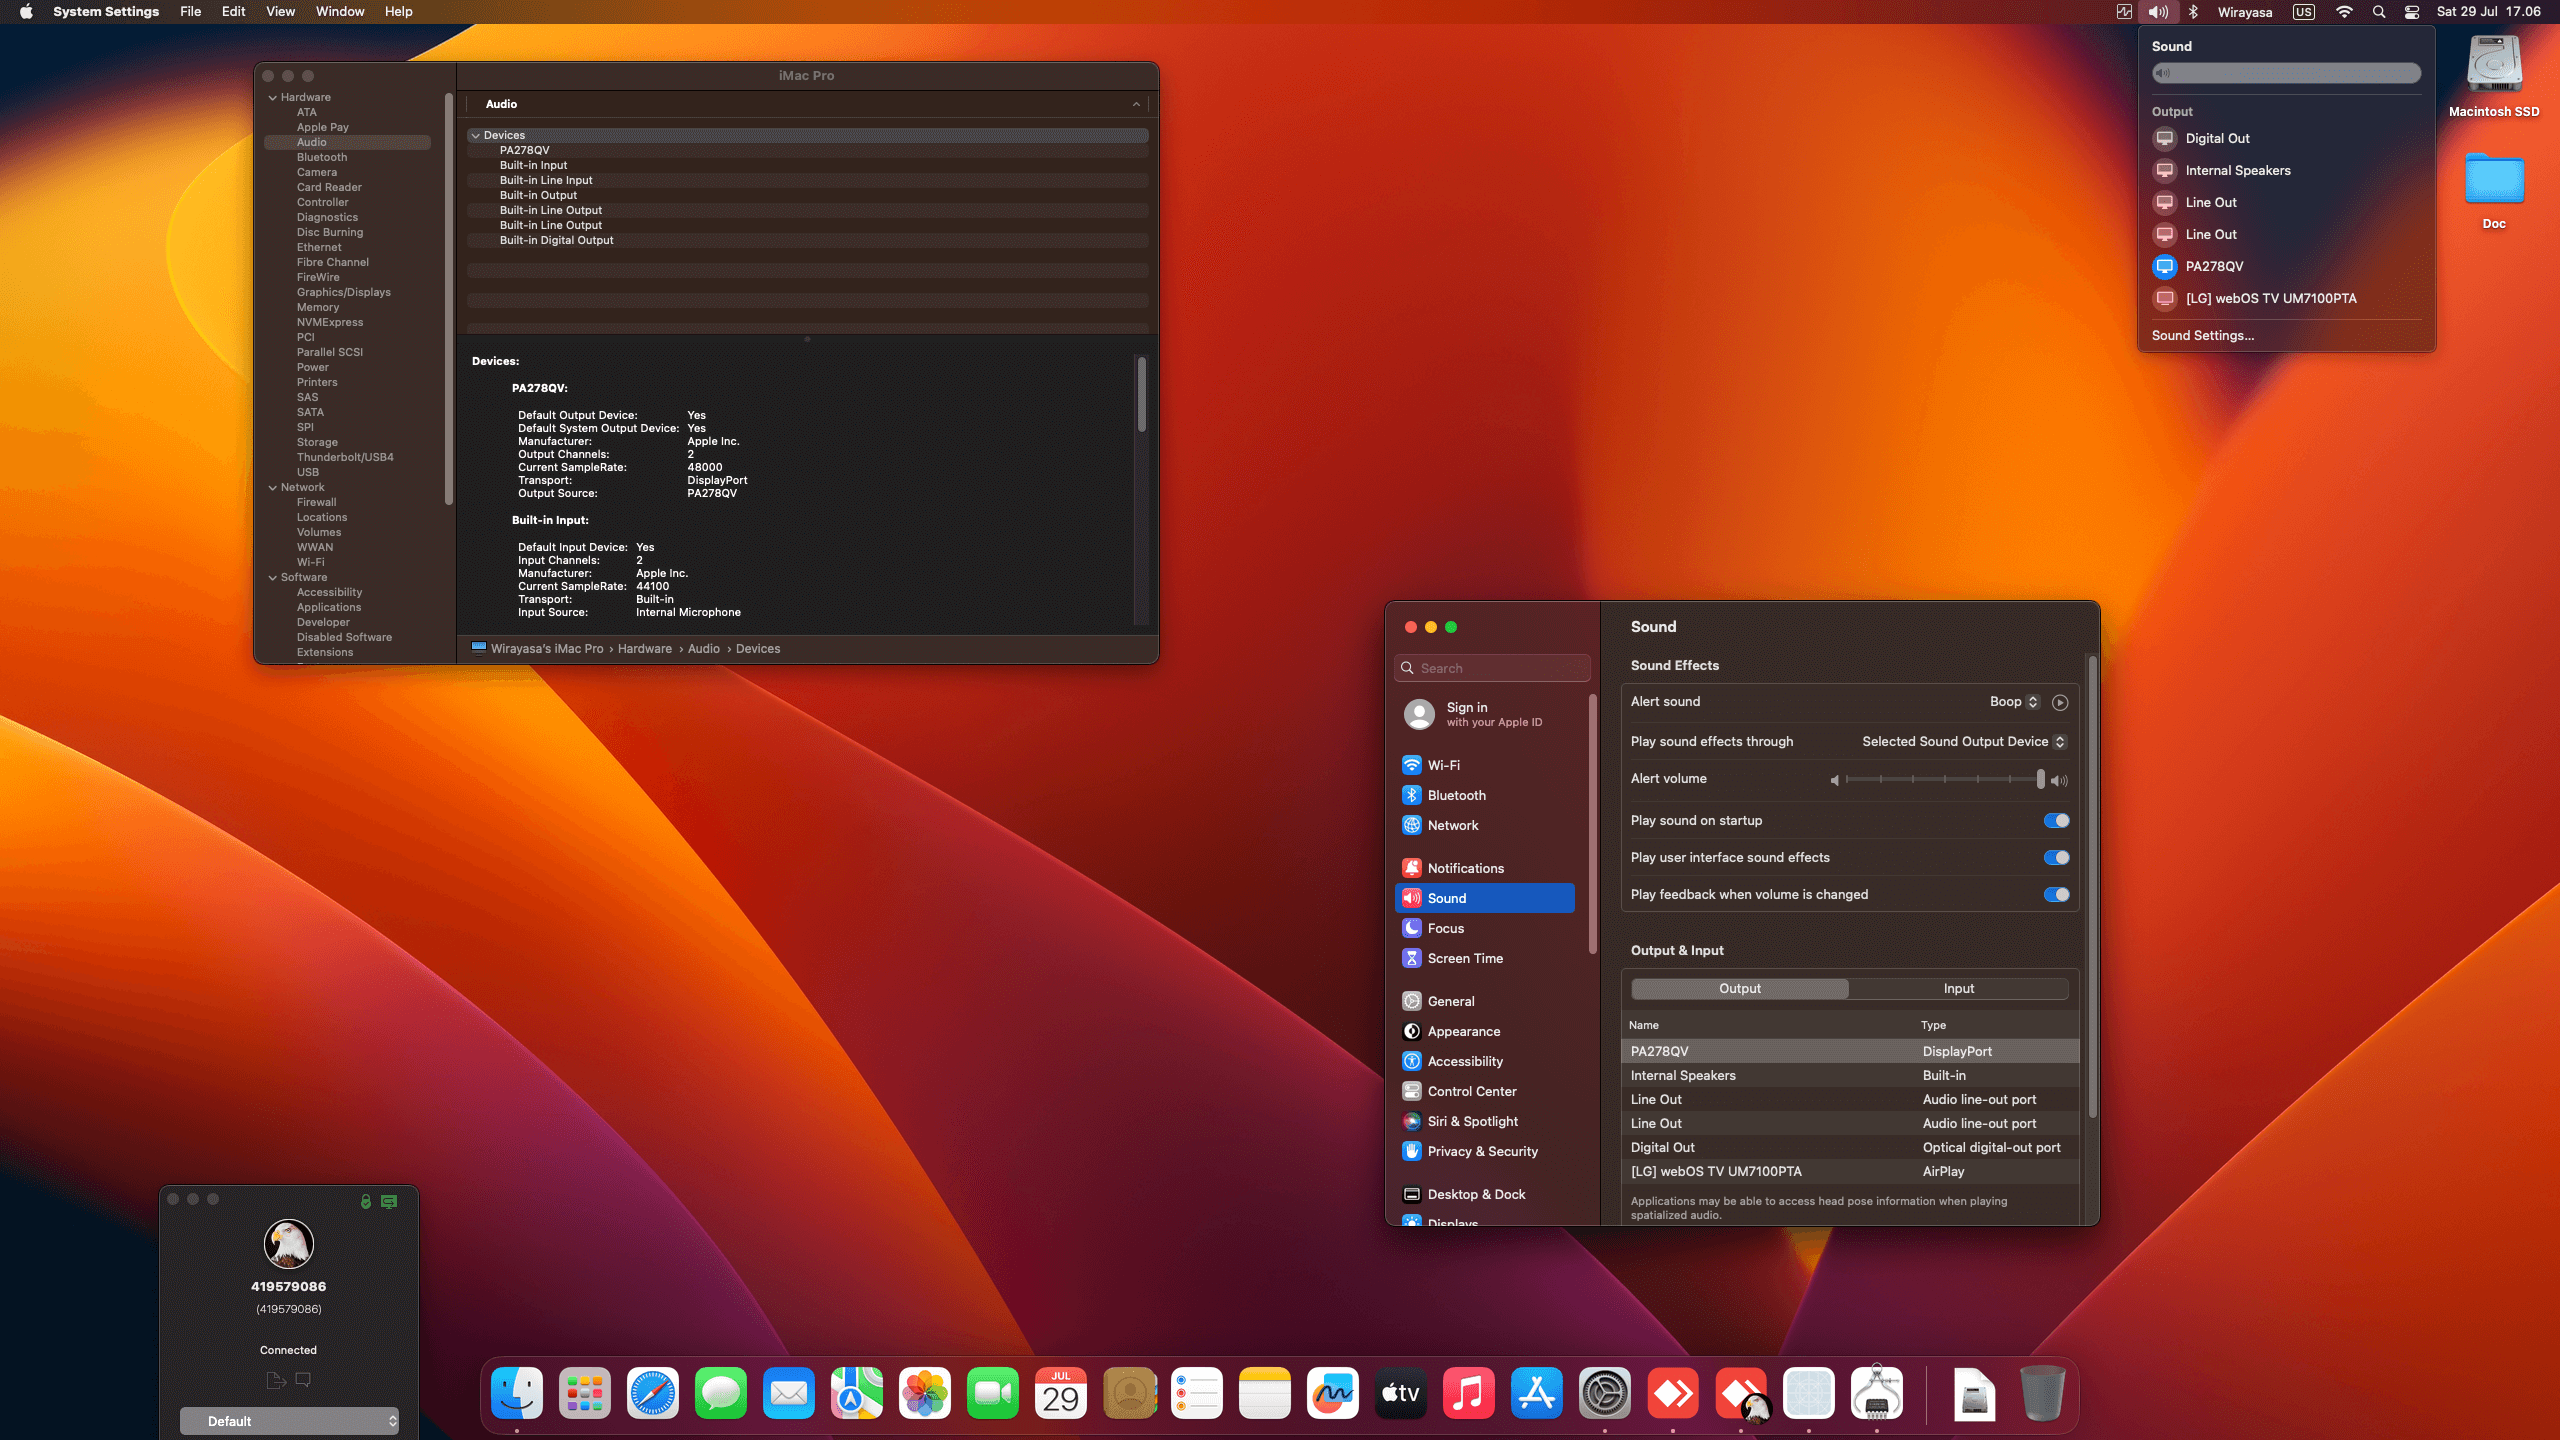Screen dimensions: 2560x1440
Task: Toggle Play feedback when volume is changed
Action: [2055, 894]
